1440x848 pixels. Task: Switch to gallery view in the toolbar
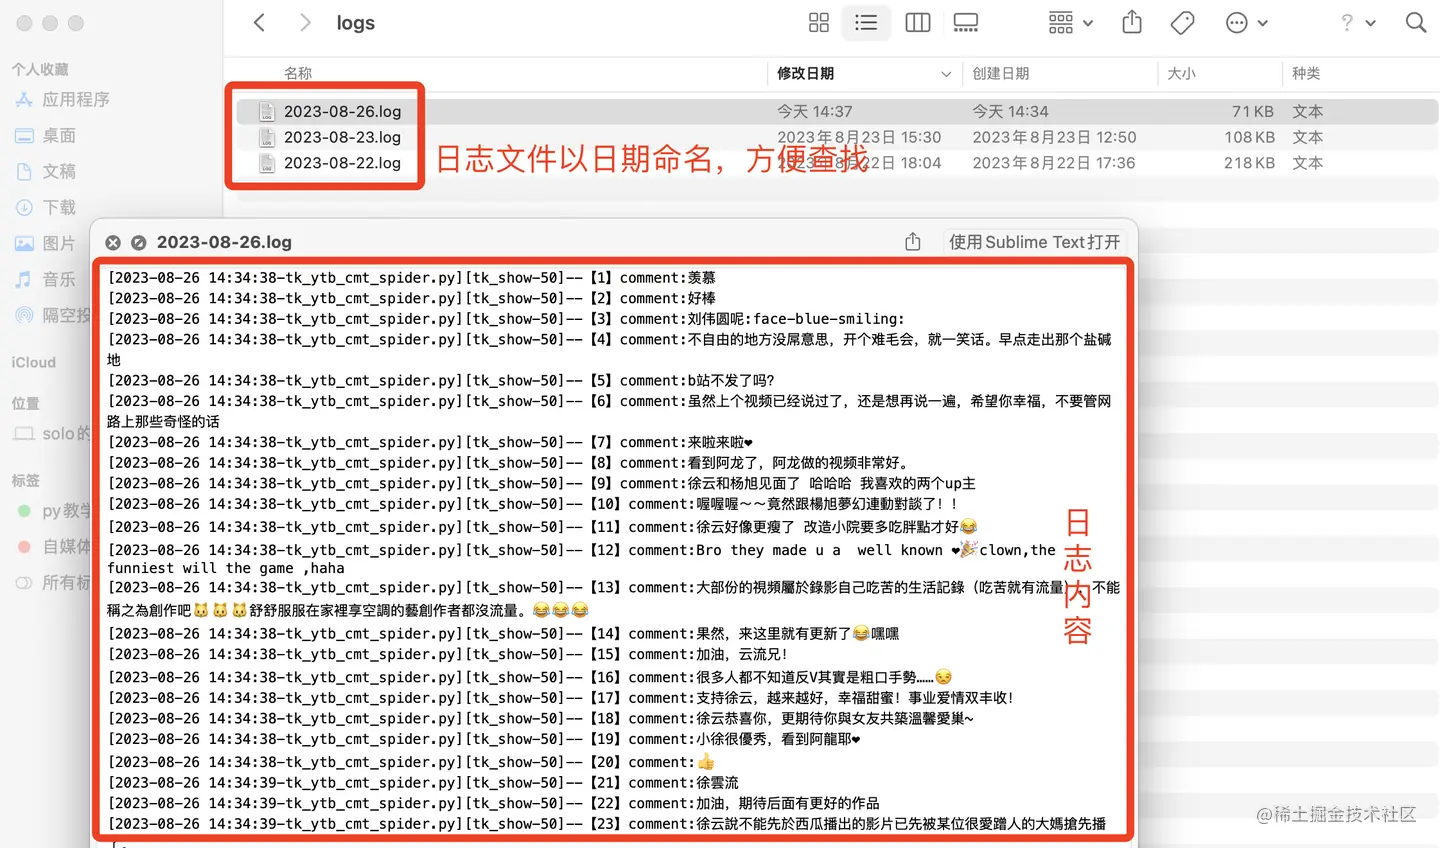(x=965, y=22)
